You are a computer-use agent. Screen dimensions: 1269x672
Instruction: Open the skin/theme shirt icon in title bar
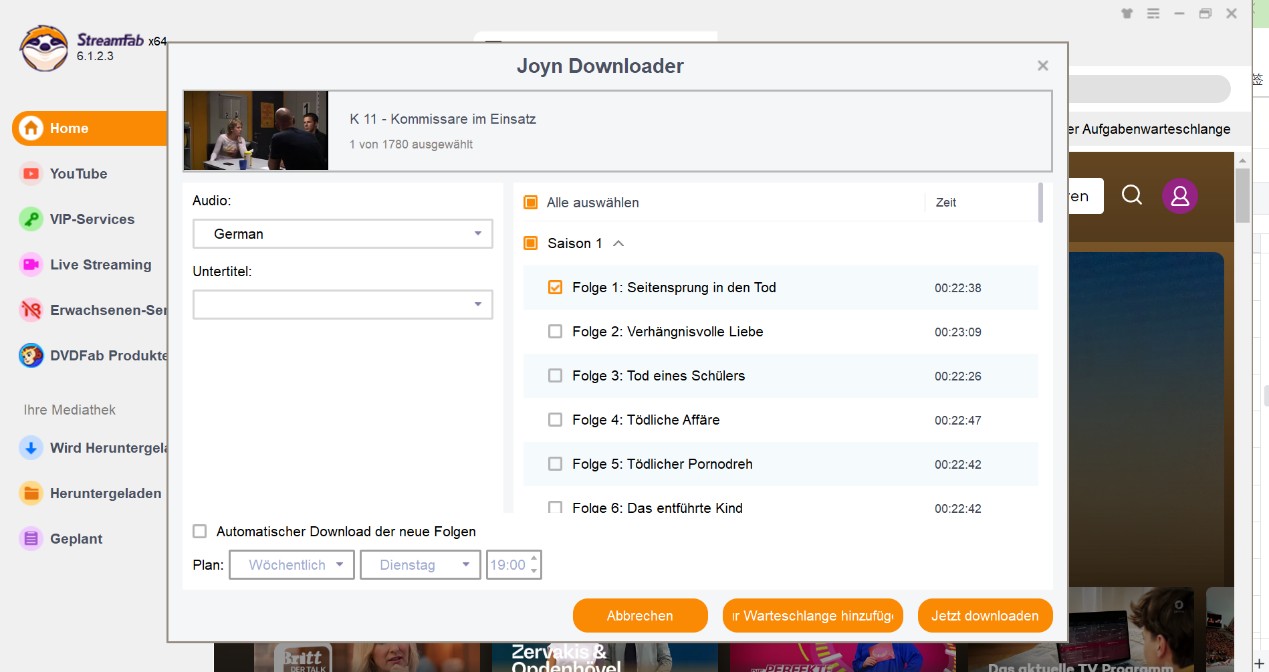click(1128, 14)
